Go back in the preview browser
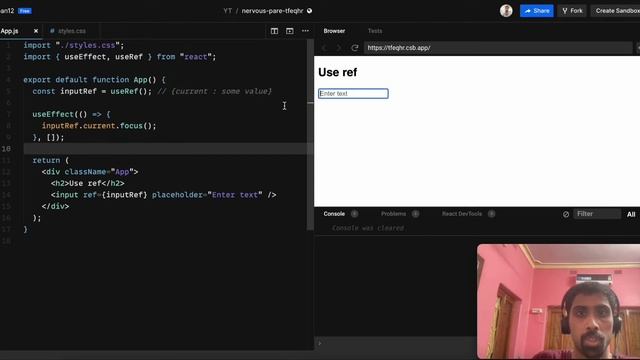The image size is (640, 360). click(x=324, y=48)
